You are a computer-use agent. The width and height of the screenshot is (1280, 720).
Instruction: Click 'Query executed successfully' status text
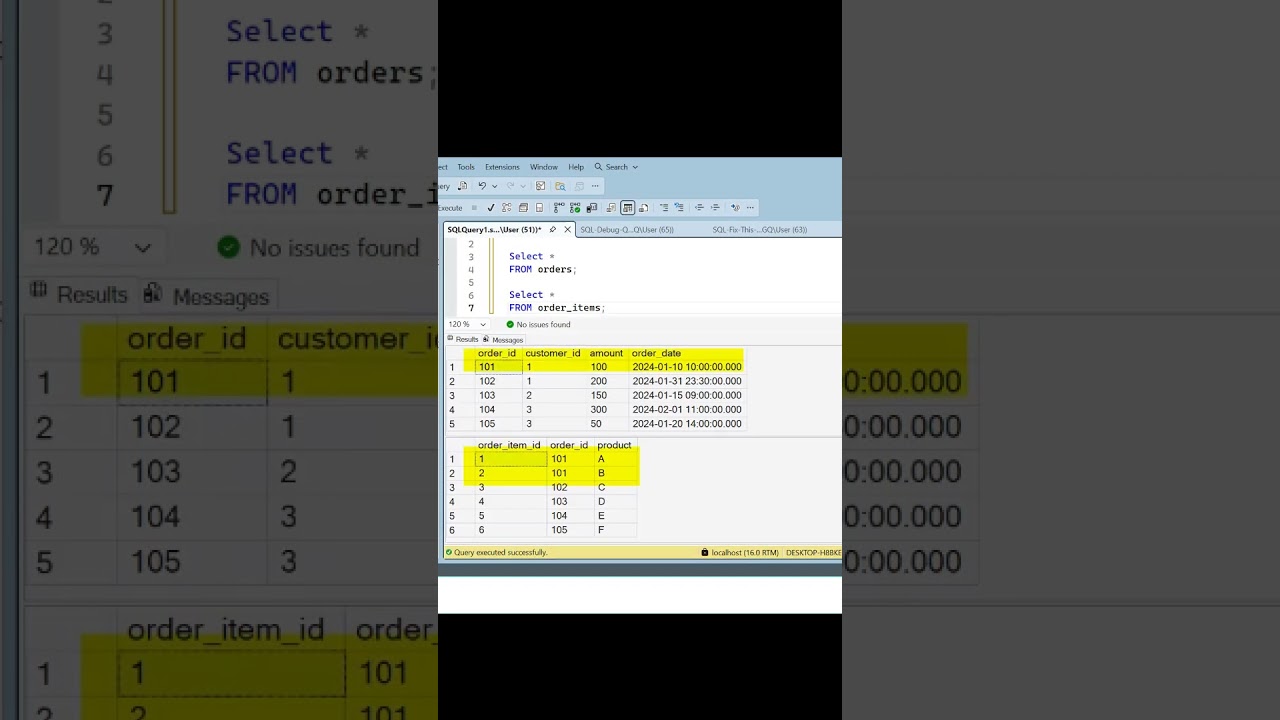[500, 552]
